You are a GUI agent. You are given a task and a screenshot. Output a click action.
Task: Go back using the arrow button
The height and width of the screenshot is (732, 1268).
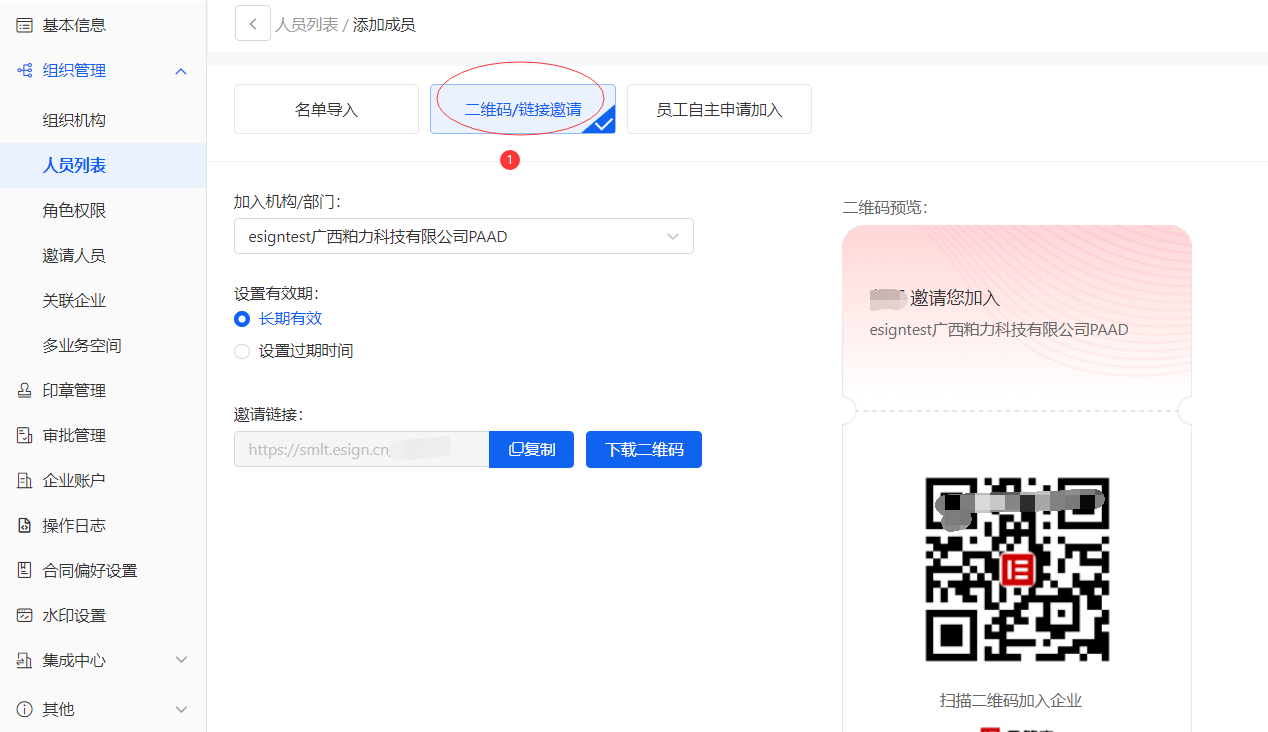[x=253, y=24]
